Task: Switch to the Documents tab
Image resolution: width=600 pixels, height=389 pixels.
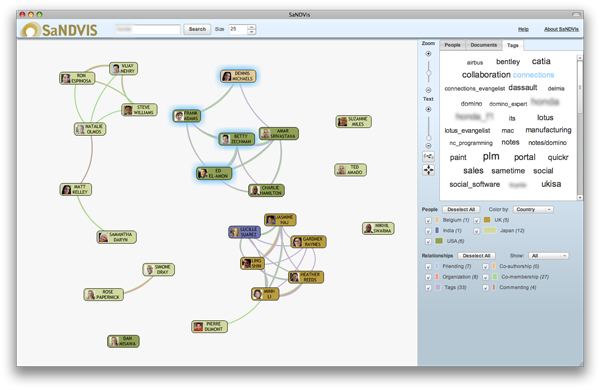Action: click(483, 45)
